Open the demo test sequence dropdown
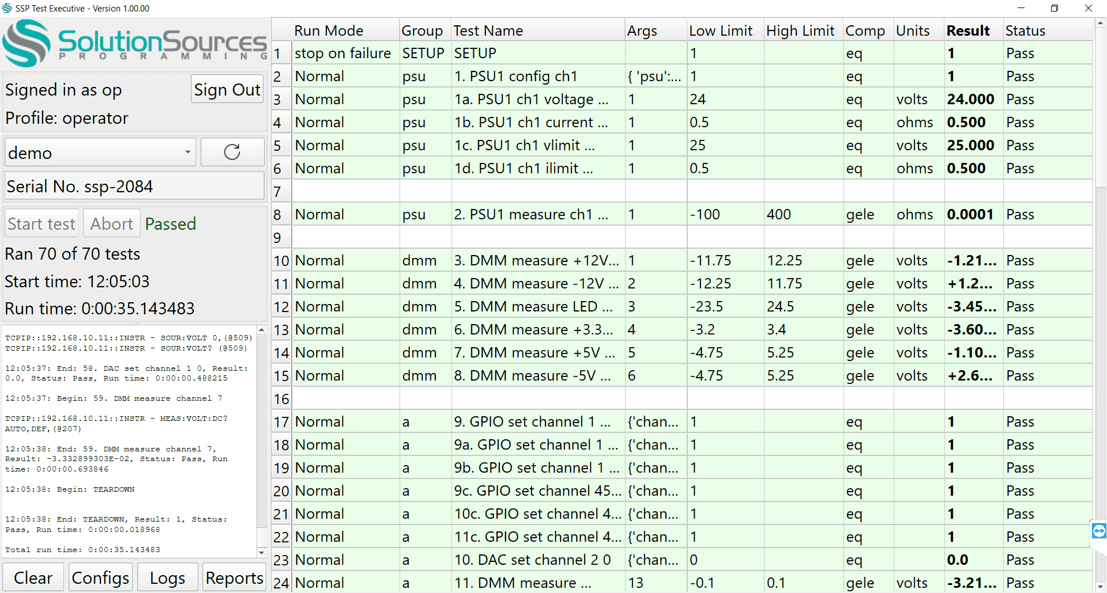Image resolution: width=1107 pixels, height=593 pixels. (x=100, y=152)
